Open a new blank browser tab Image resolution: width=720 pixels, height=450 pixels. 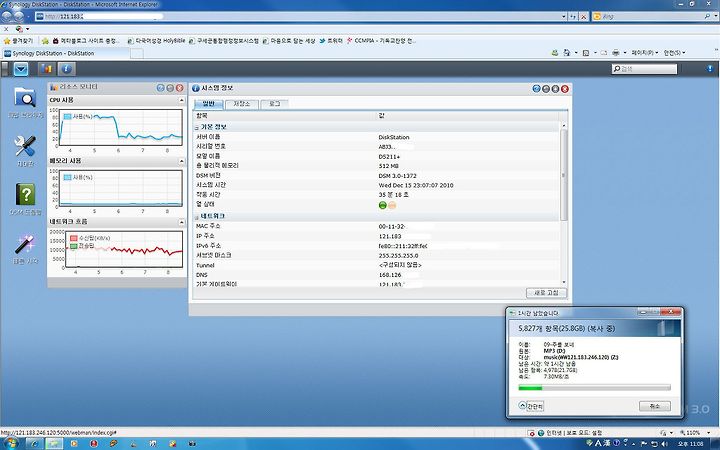[137, 54]
